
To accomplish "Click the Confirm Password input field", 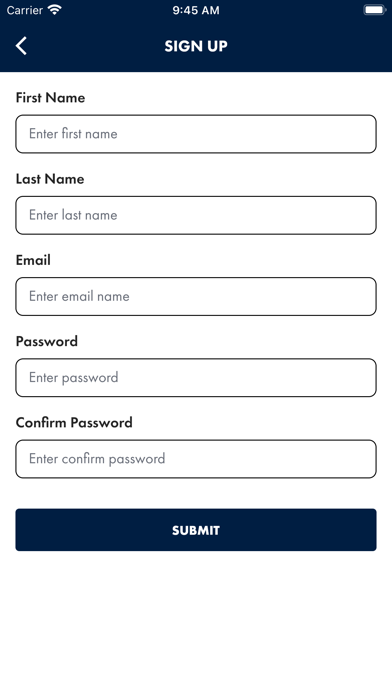I will point(196,459).
